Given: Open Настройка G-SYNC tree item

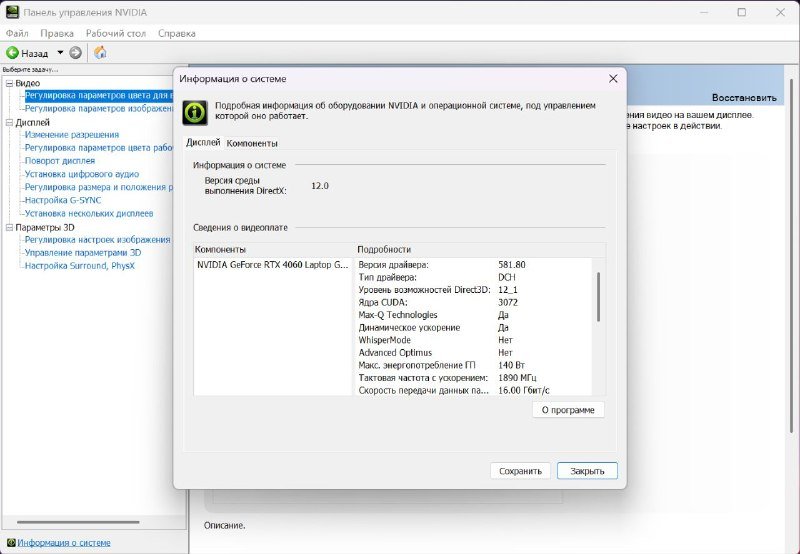Looking at the screenshot, I should pyautogui.click(x=63, y=200).
